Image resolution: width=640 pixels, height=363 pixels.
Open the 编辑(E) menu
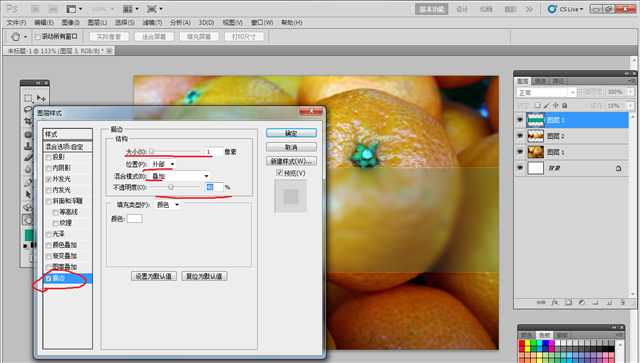click(x=44, y=22)
